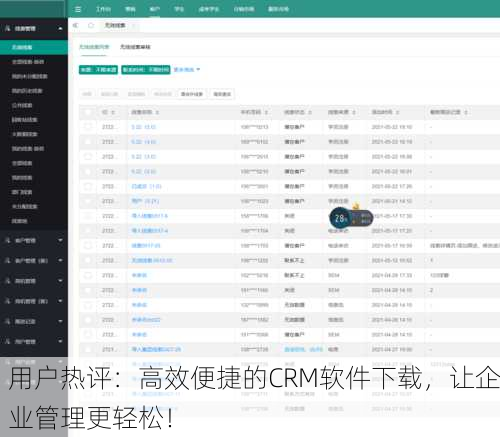Screen dimensions: 500x437
Task: Open lead name link in 2021-04-27 19:00 row
Action: pyautogui.click(x=156, y=349)
